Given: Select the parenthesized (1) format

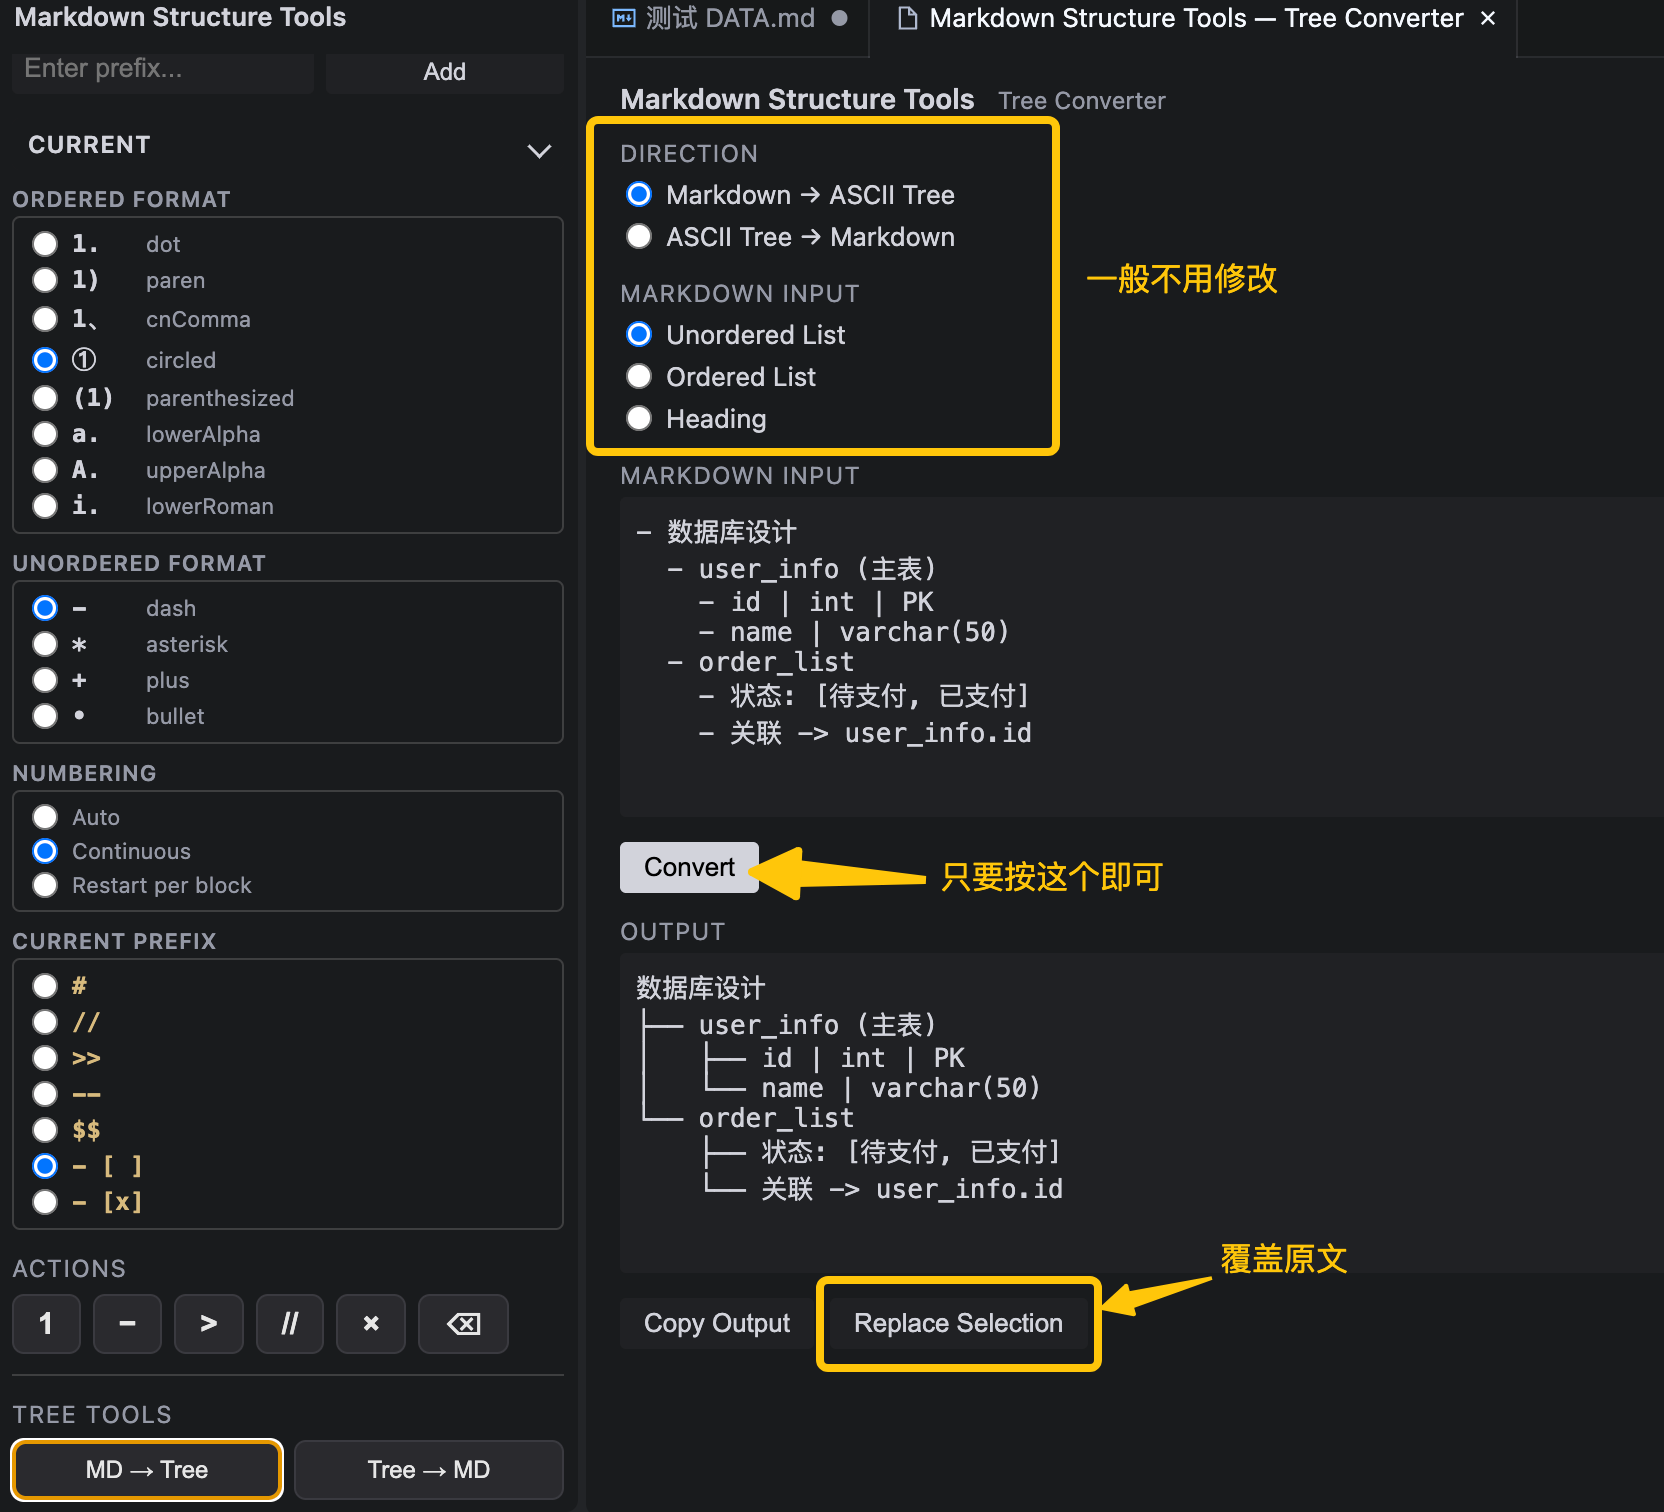Looking at the screenshot, I should [x=45, y=398].
